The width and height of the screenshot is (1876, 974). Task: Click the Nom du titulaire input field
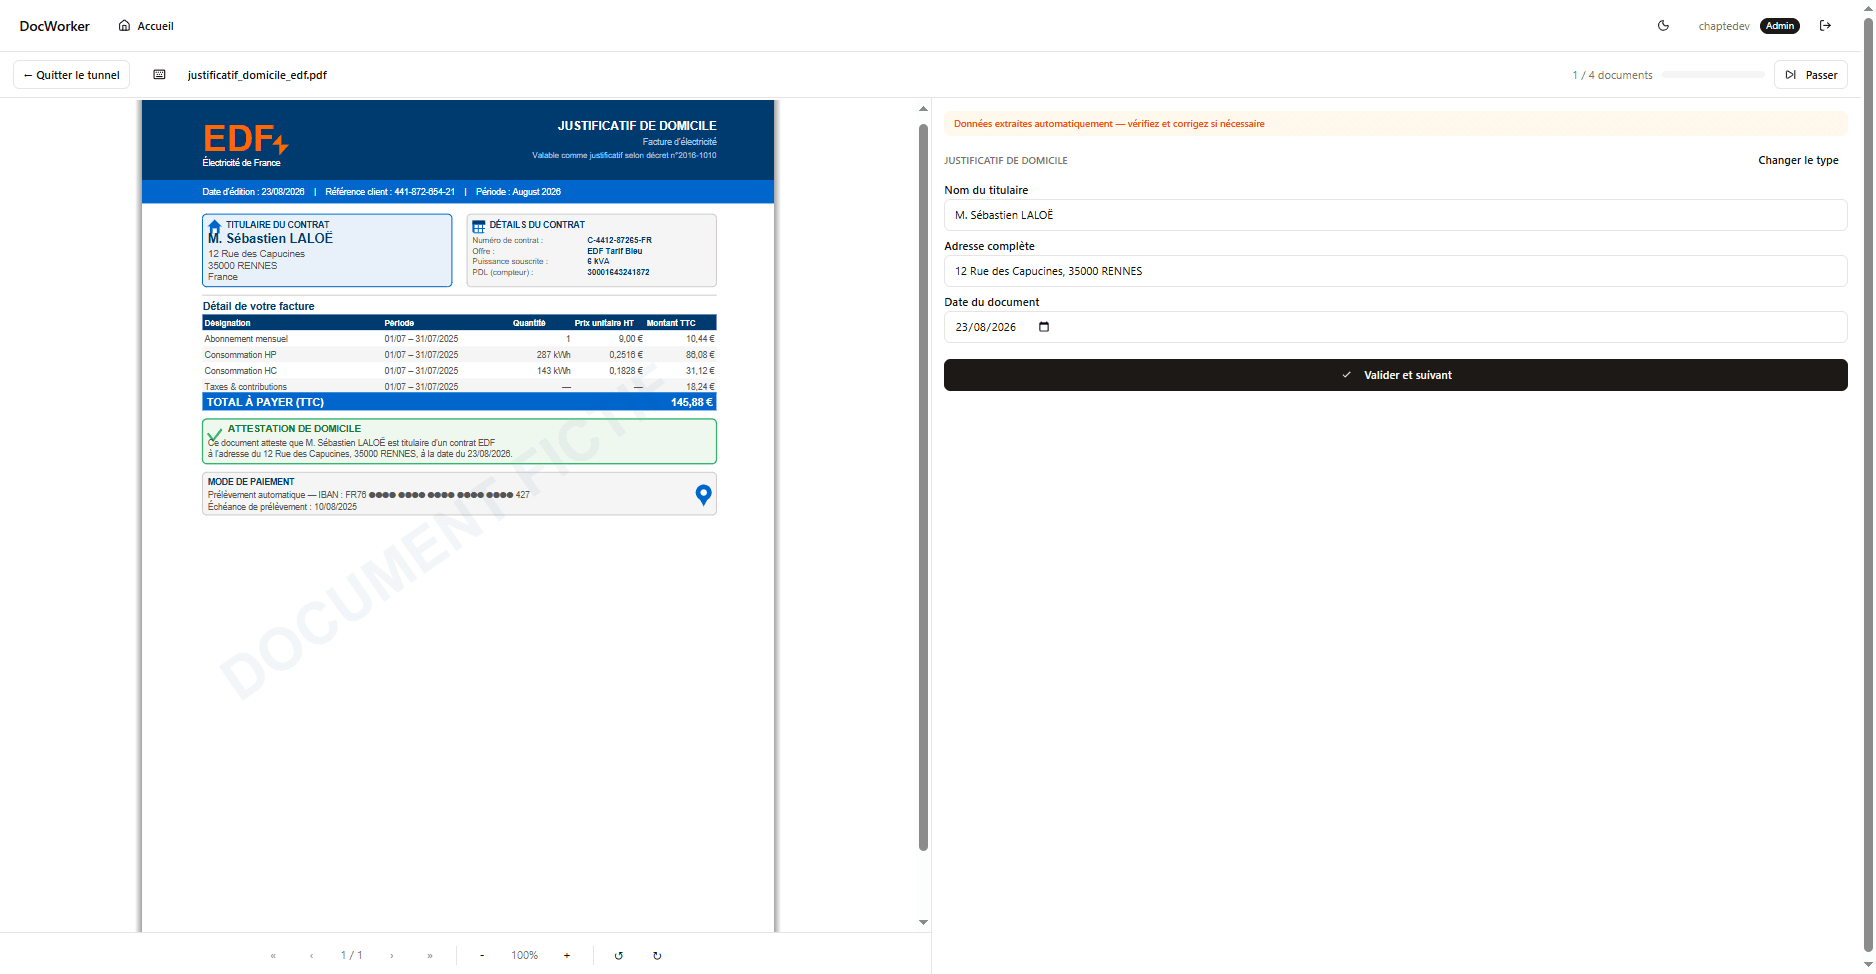[x=1395, y=215]
